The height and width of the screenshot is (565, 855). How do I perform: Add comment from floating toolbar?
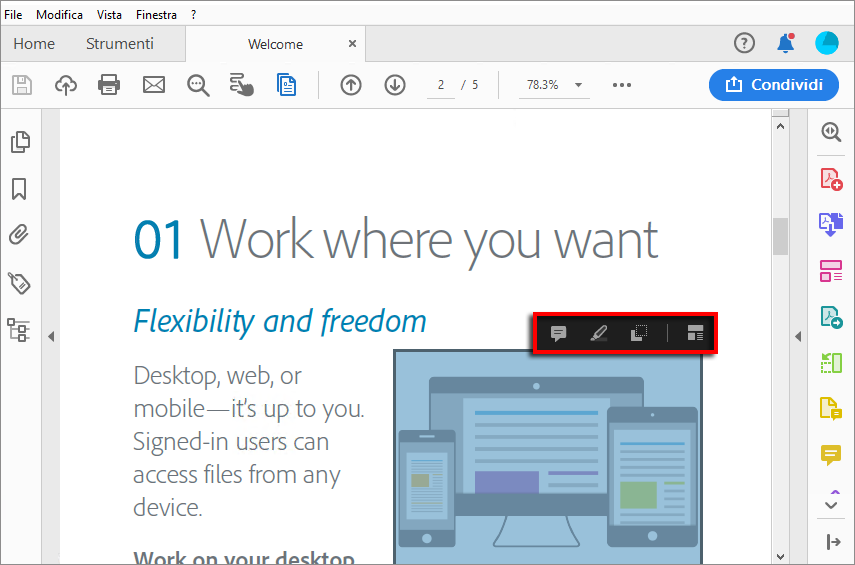click(x=558, y=333)
